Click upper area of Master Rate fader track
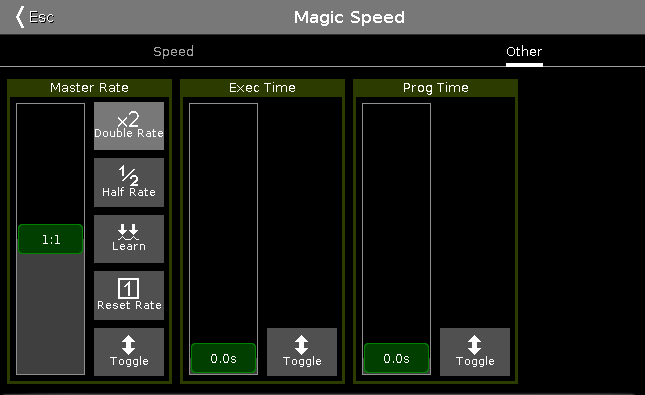 pyautogui.click(x=51, y=156)
